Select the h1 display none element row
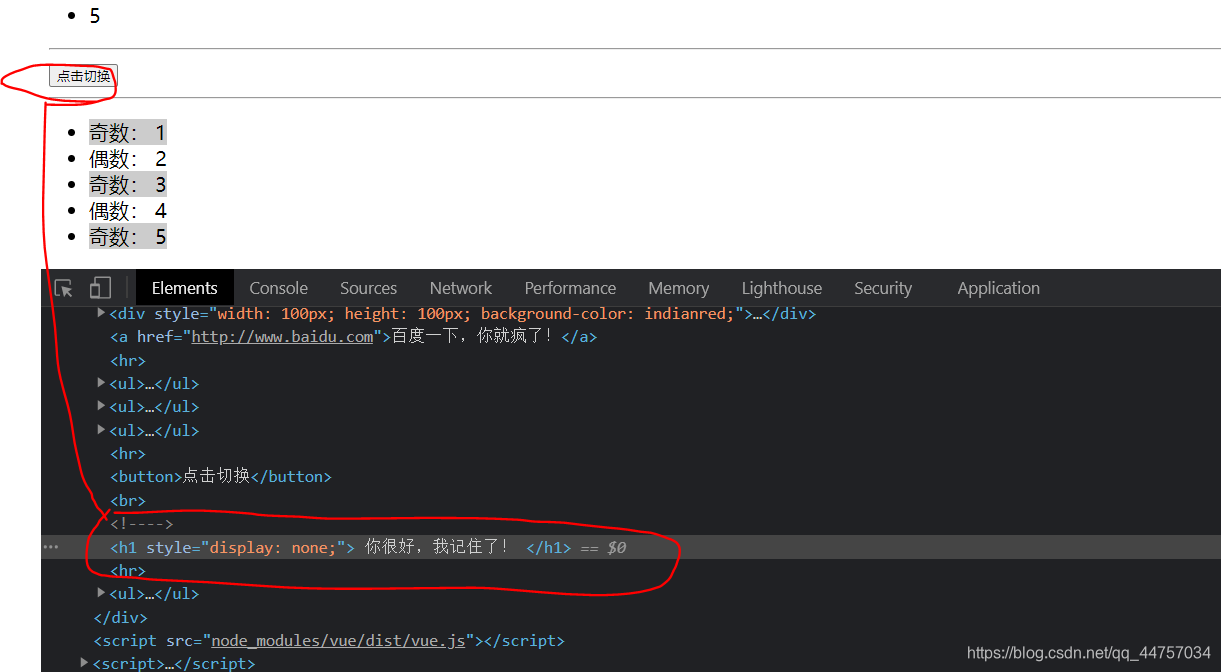The image size is (1221, 672). [x=631, y=547]
